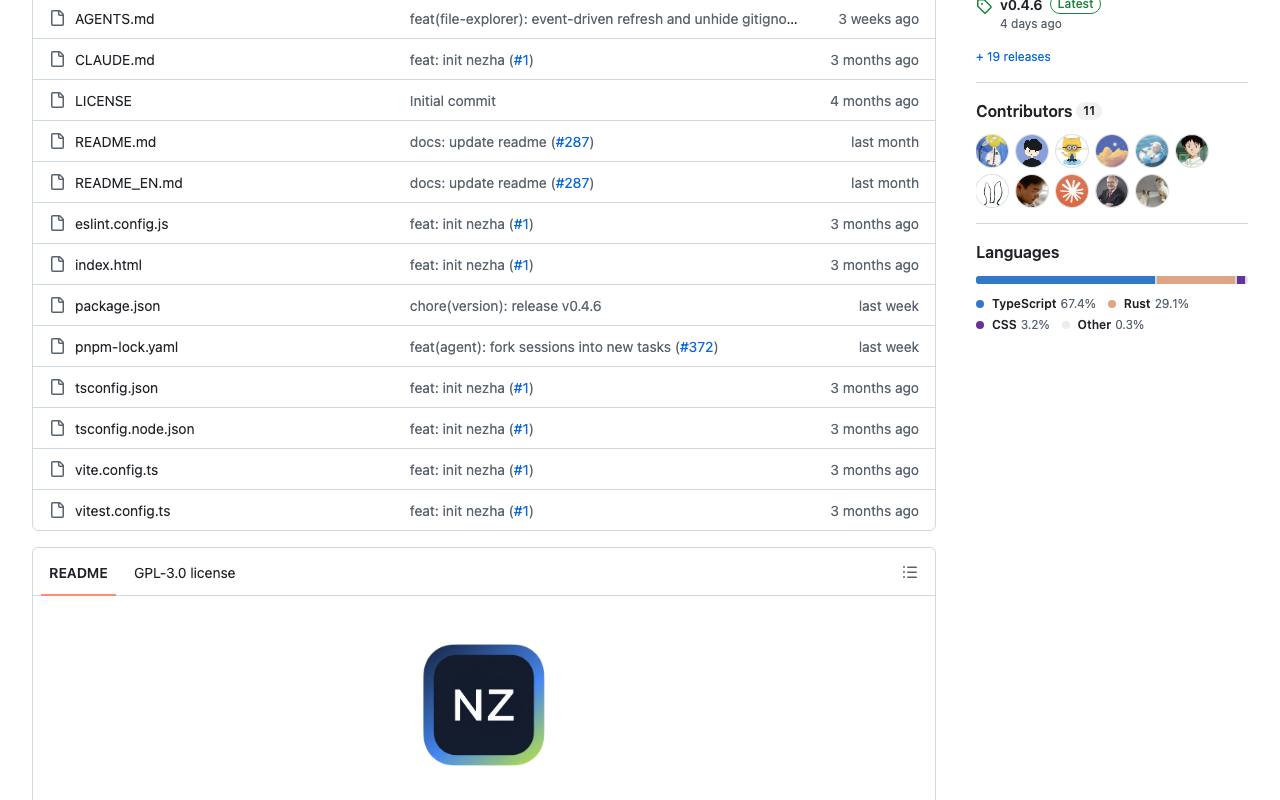Viewport: 1280px width, 800px height.
Task: Click the file icon beside tsconfig.json
Action: coord(57,388)
